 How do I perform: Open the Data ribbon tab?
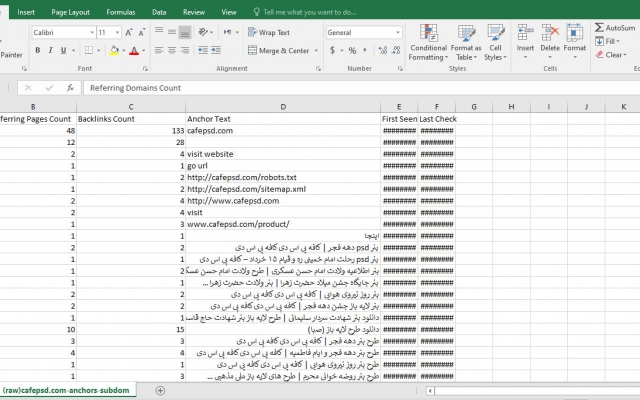point(159,12)
